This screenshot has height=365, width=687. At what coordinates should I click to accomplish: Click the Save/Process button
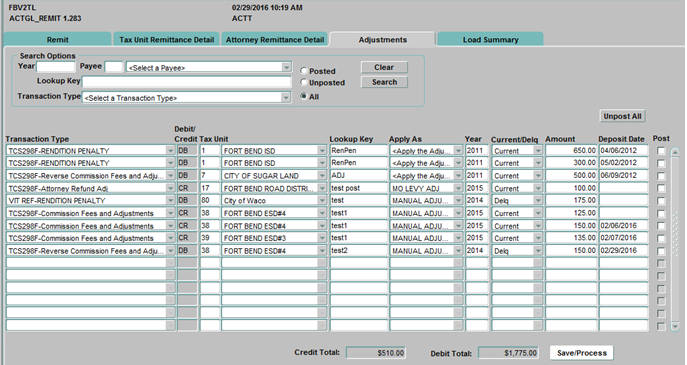pyautogui.click(x=582, y=353)
